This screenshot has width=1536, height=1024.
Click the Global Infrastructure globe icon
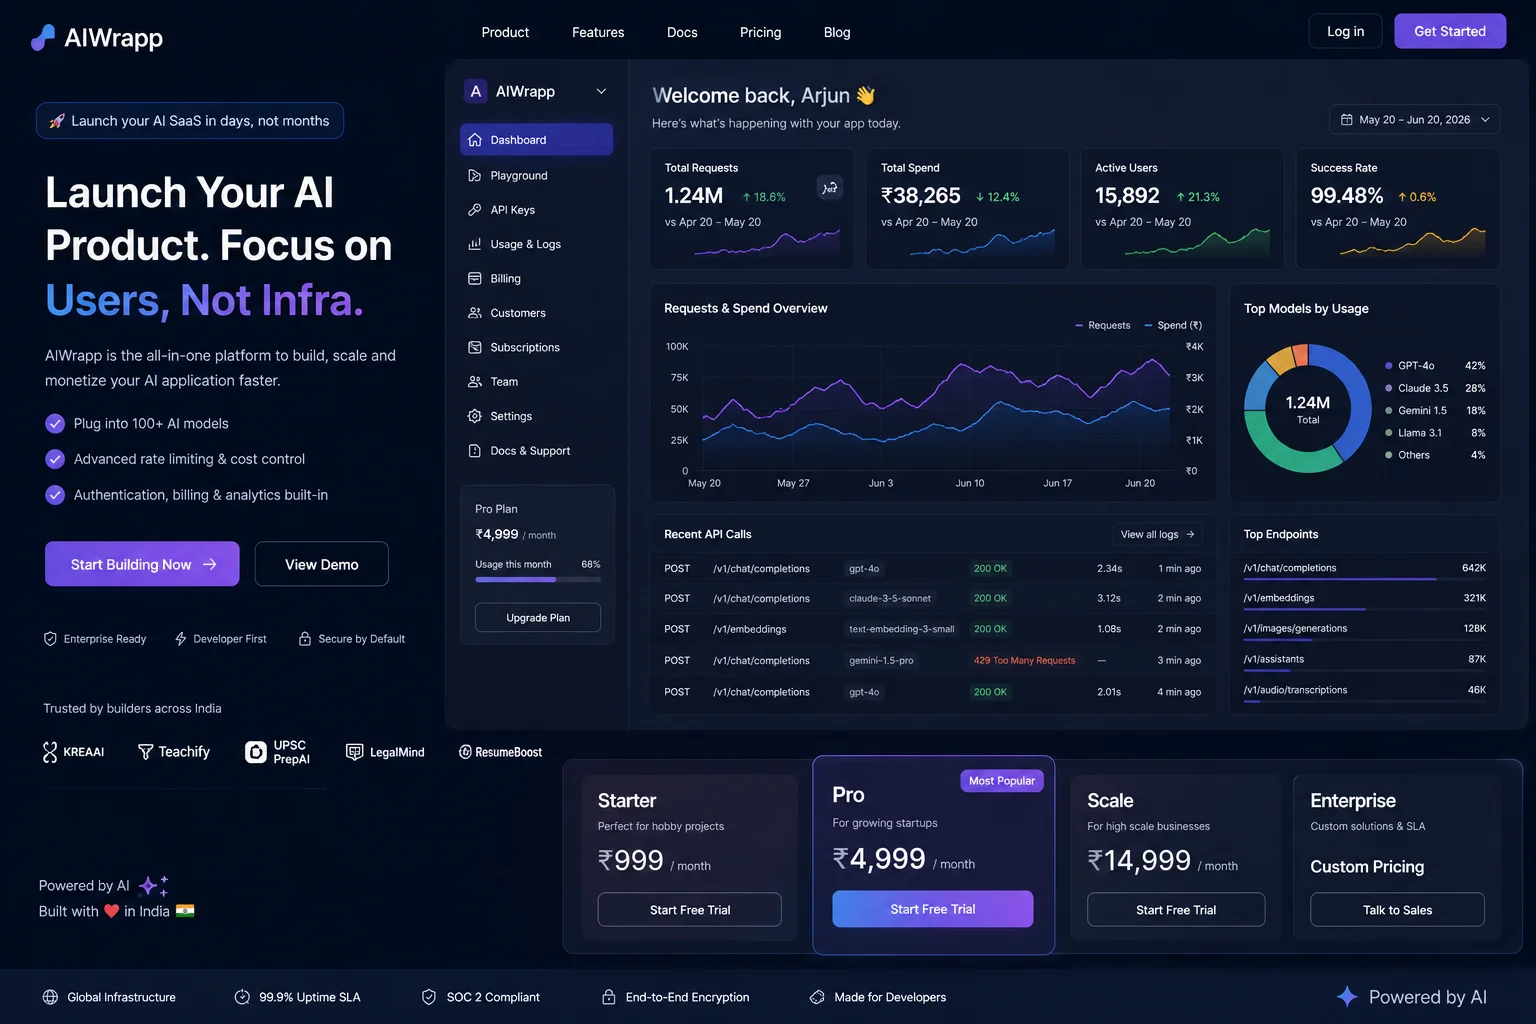pyautogui.click(x=50, y=997)
